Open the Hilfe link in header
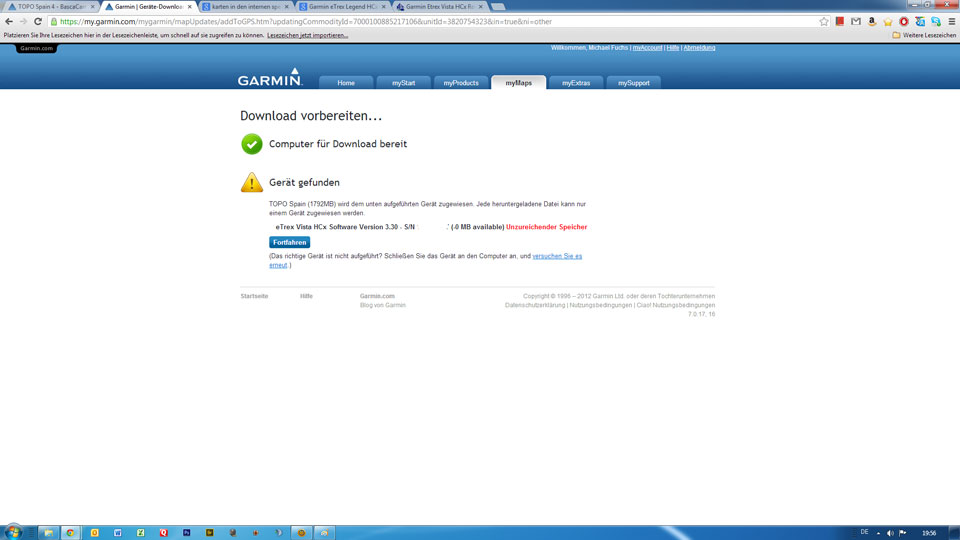Viewport: 960px width, 540px height. [673, 48]
